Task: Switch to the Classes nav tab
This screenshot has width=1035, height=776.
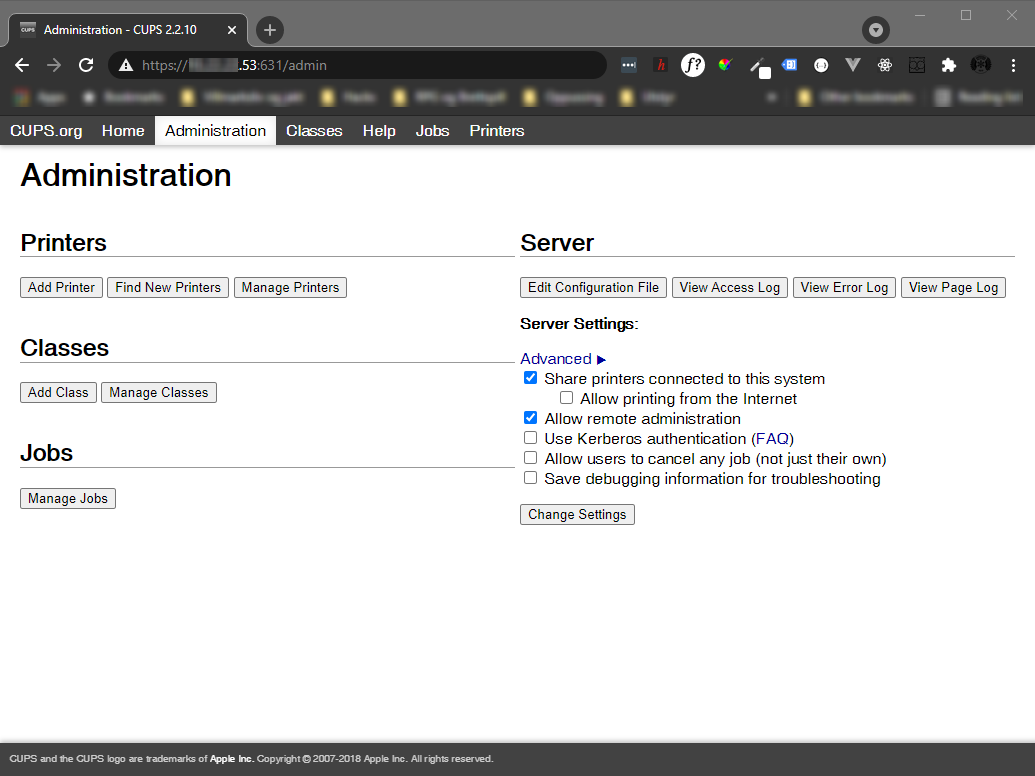Action: pos(314,131)
